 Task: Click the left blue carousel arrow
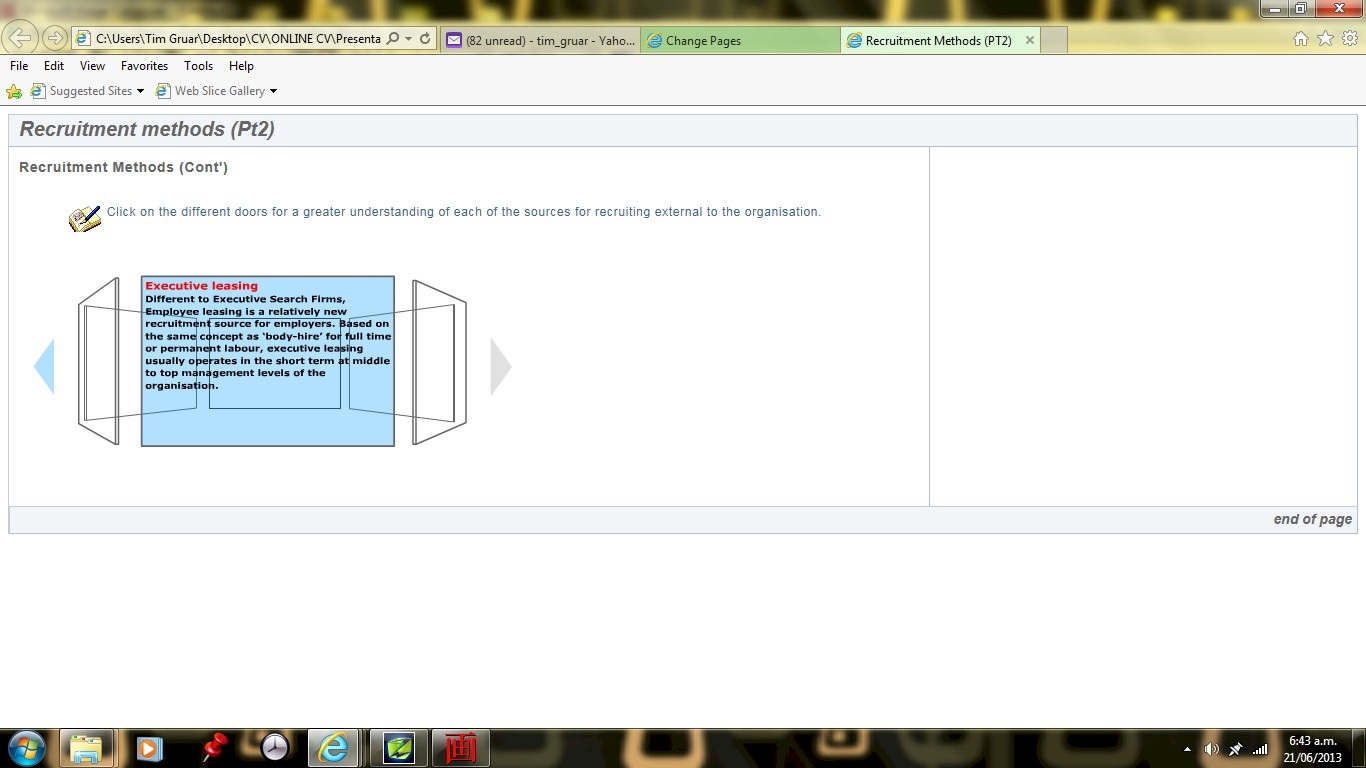[x=44, y=367]
